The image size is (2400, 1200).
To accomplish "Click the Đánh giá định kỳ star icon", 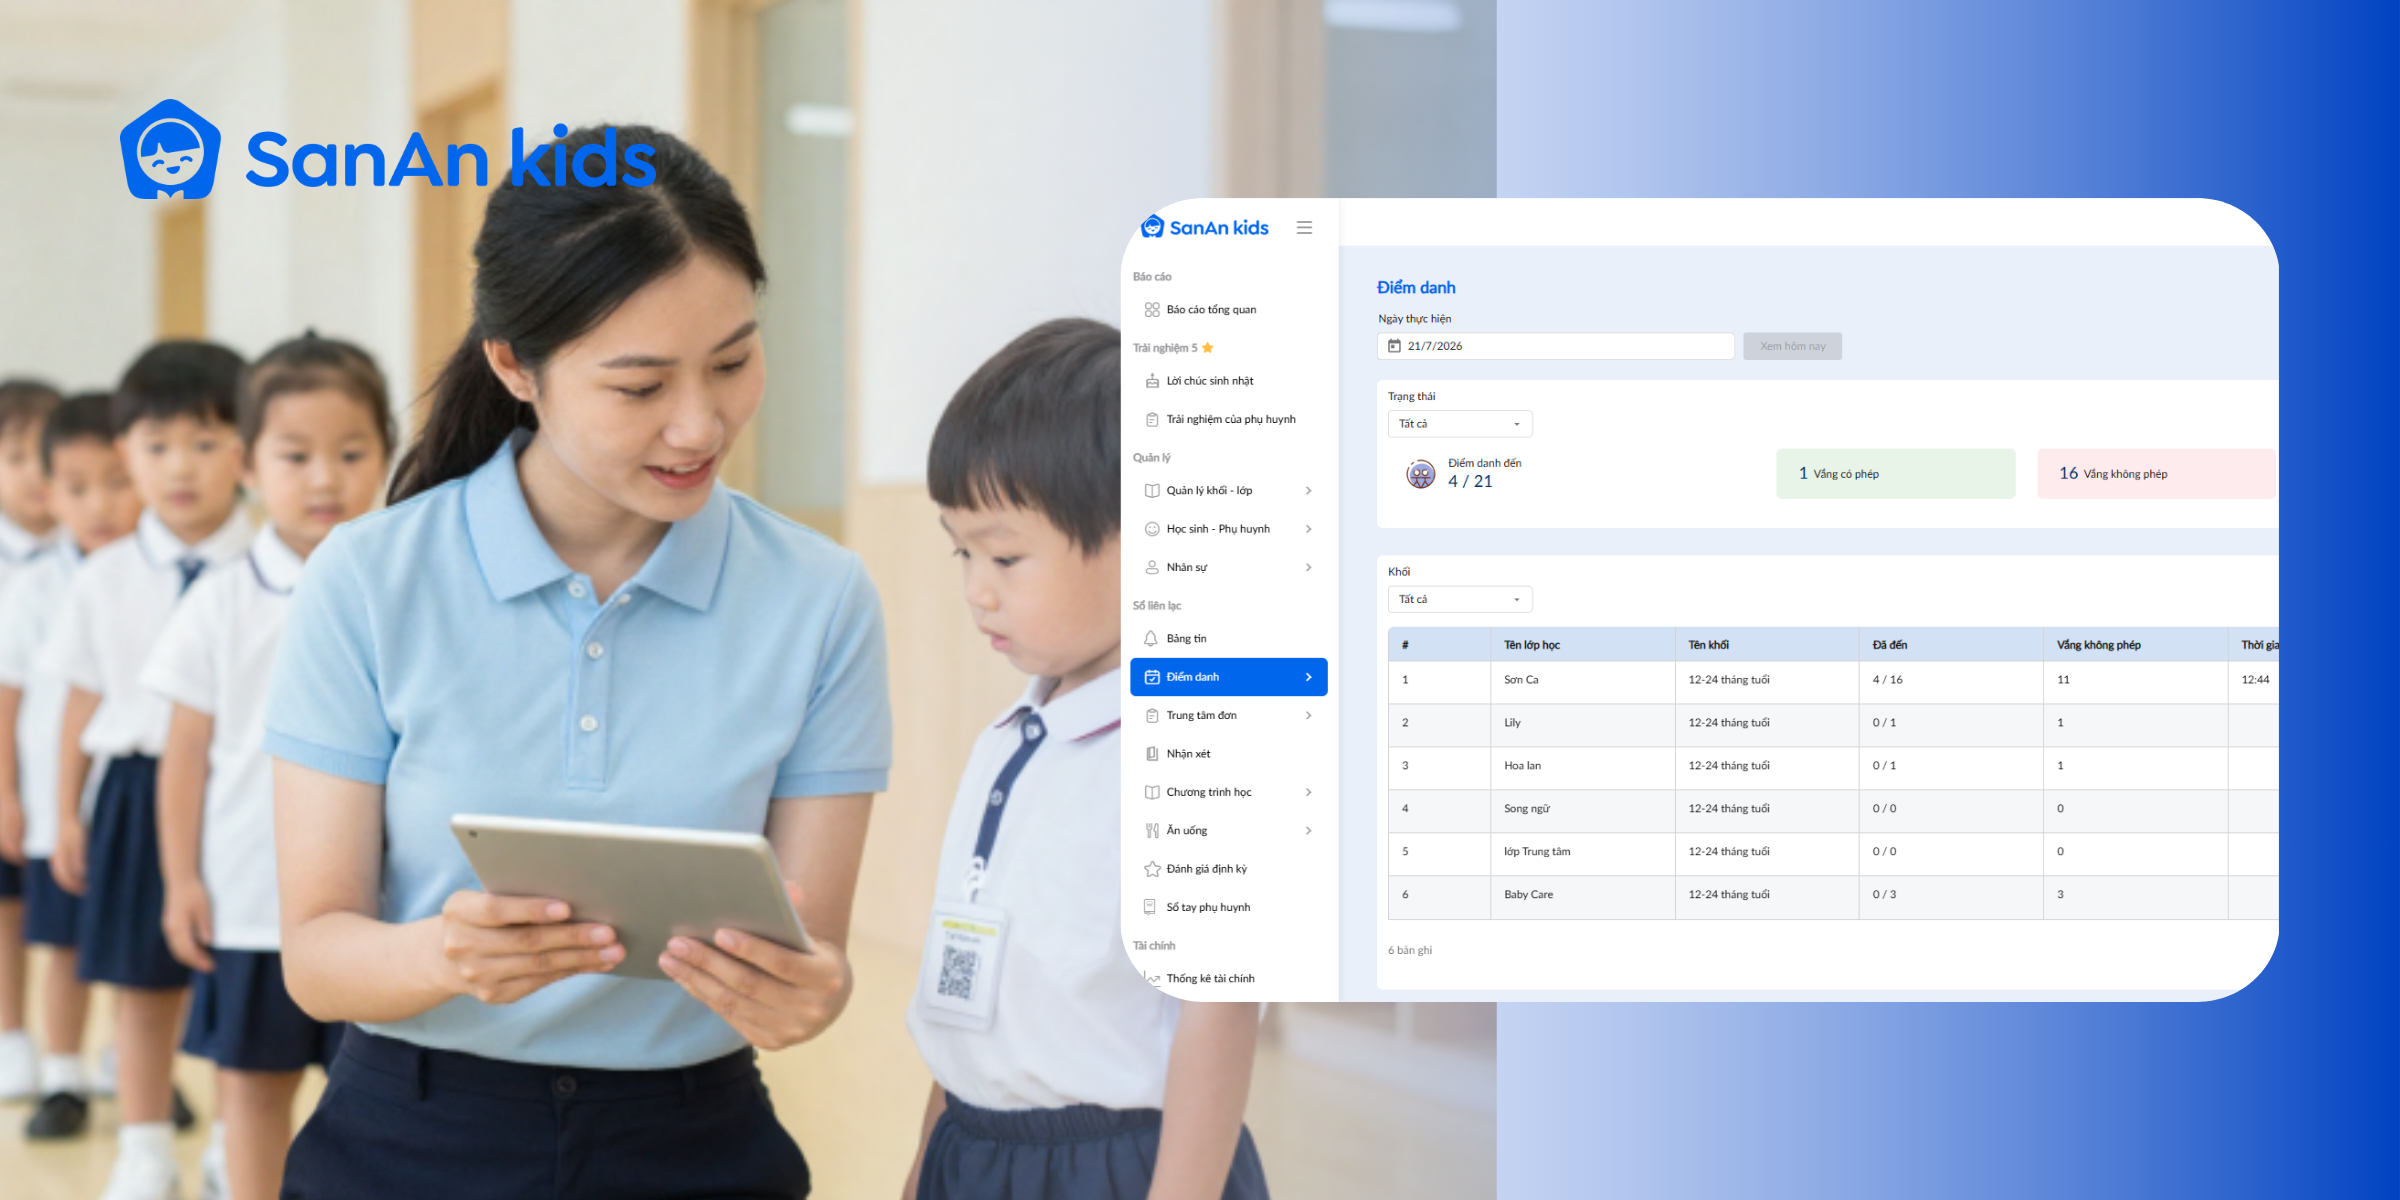I will (x=1152, y=869).
